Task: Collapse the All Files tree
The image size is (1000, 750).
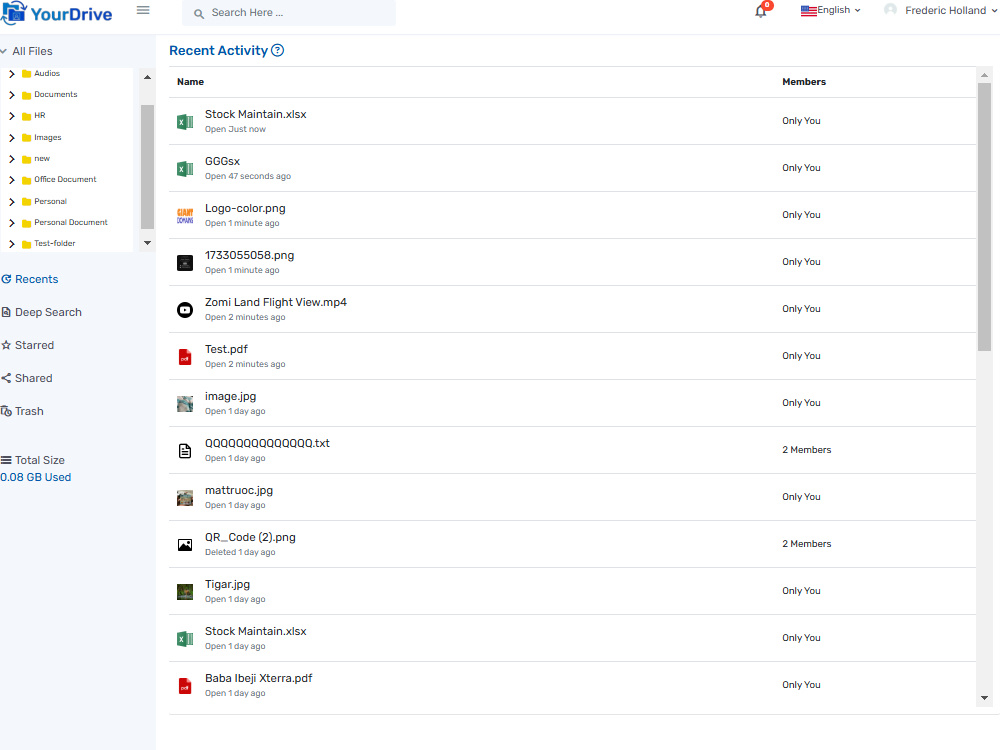Action: 4,51
